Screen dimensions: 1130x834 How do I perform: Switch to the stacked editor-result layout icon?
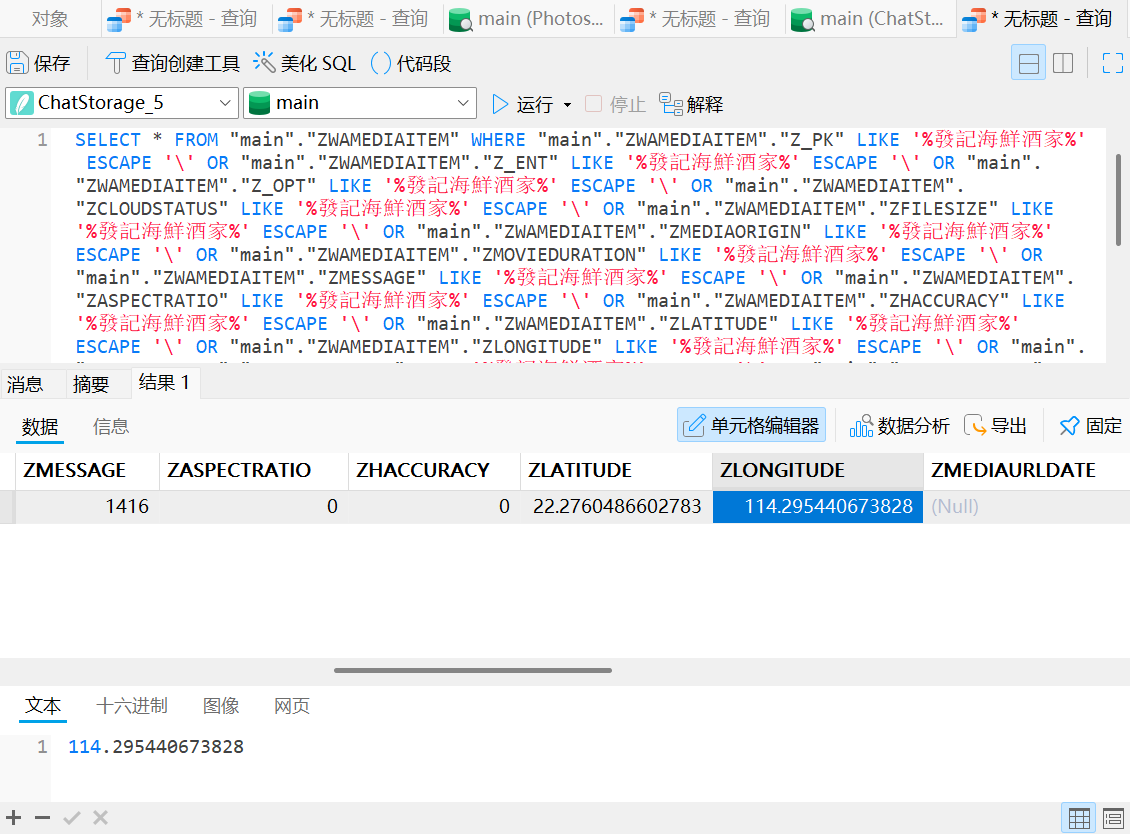(1028, 63)
